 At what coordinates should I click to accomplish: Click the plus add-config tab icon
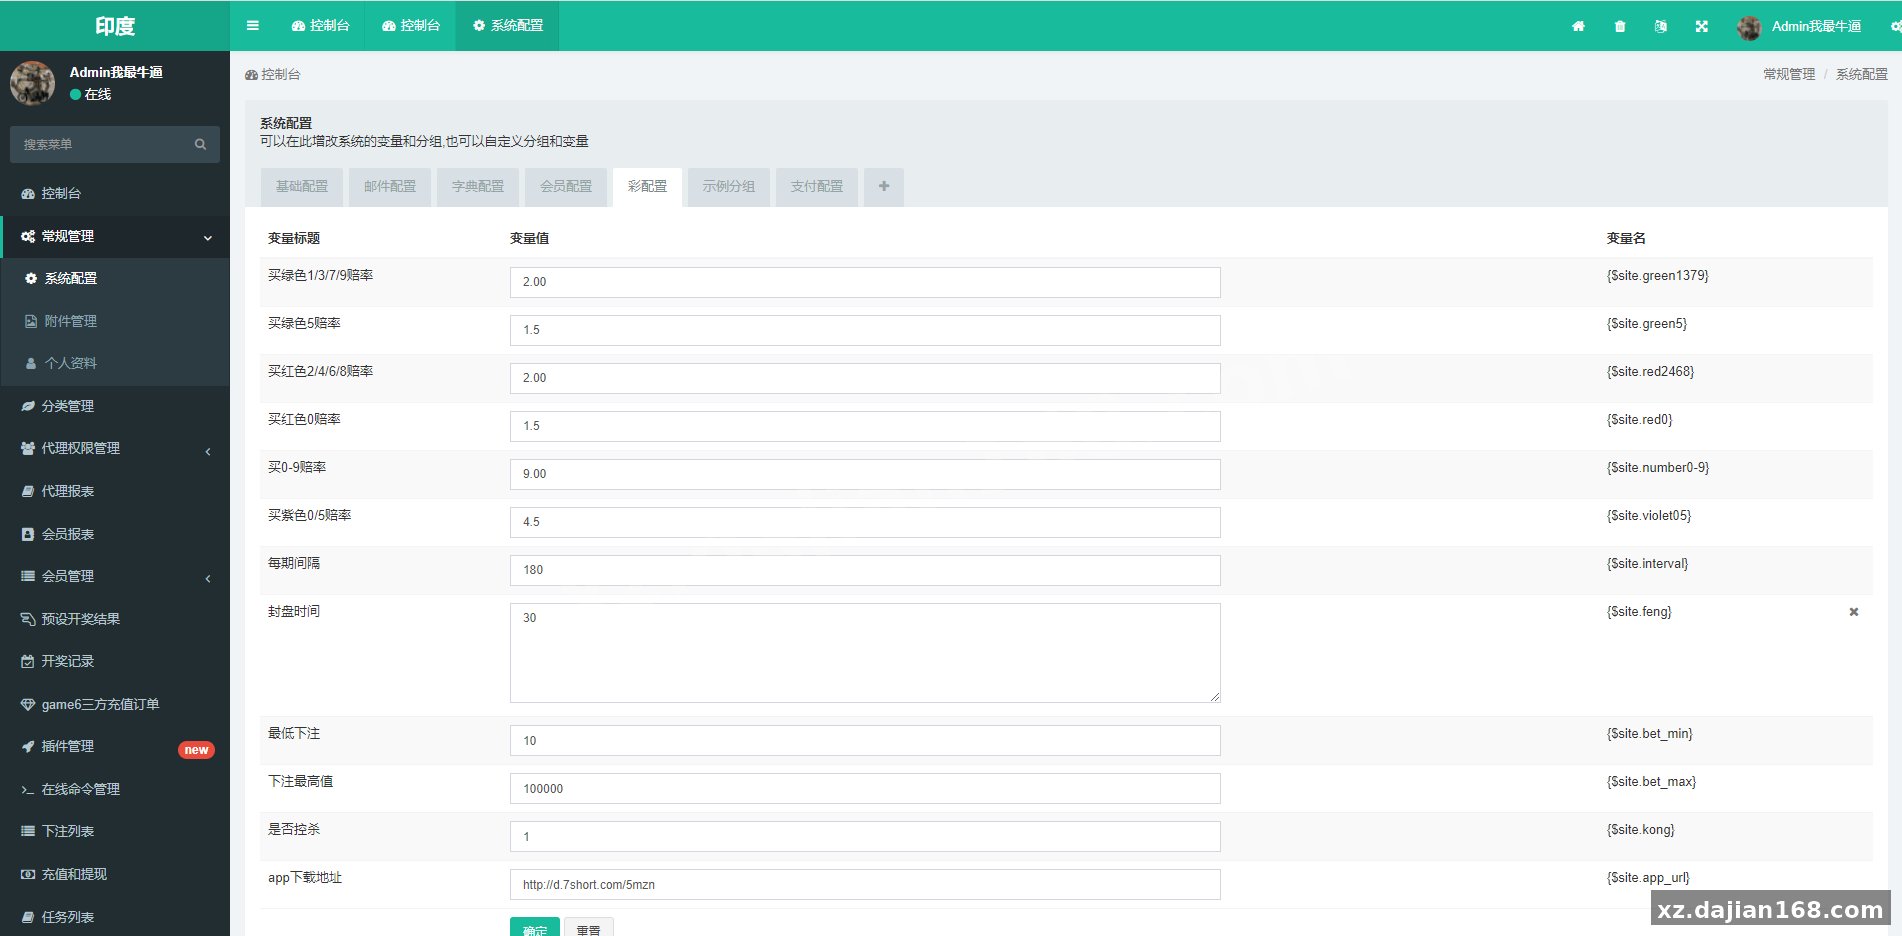884,187
